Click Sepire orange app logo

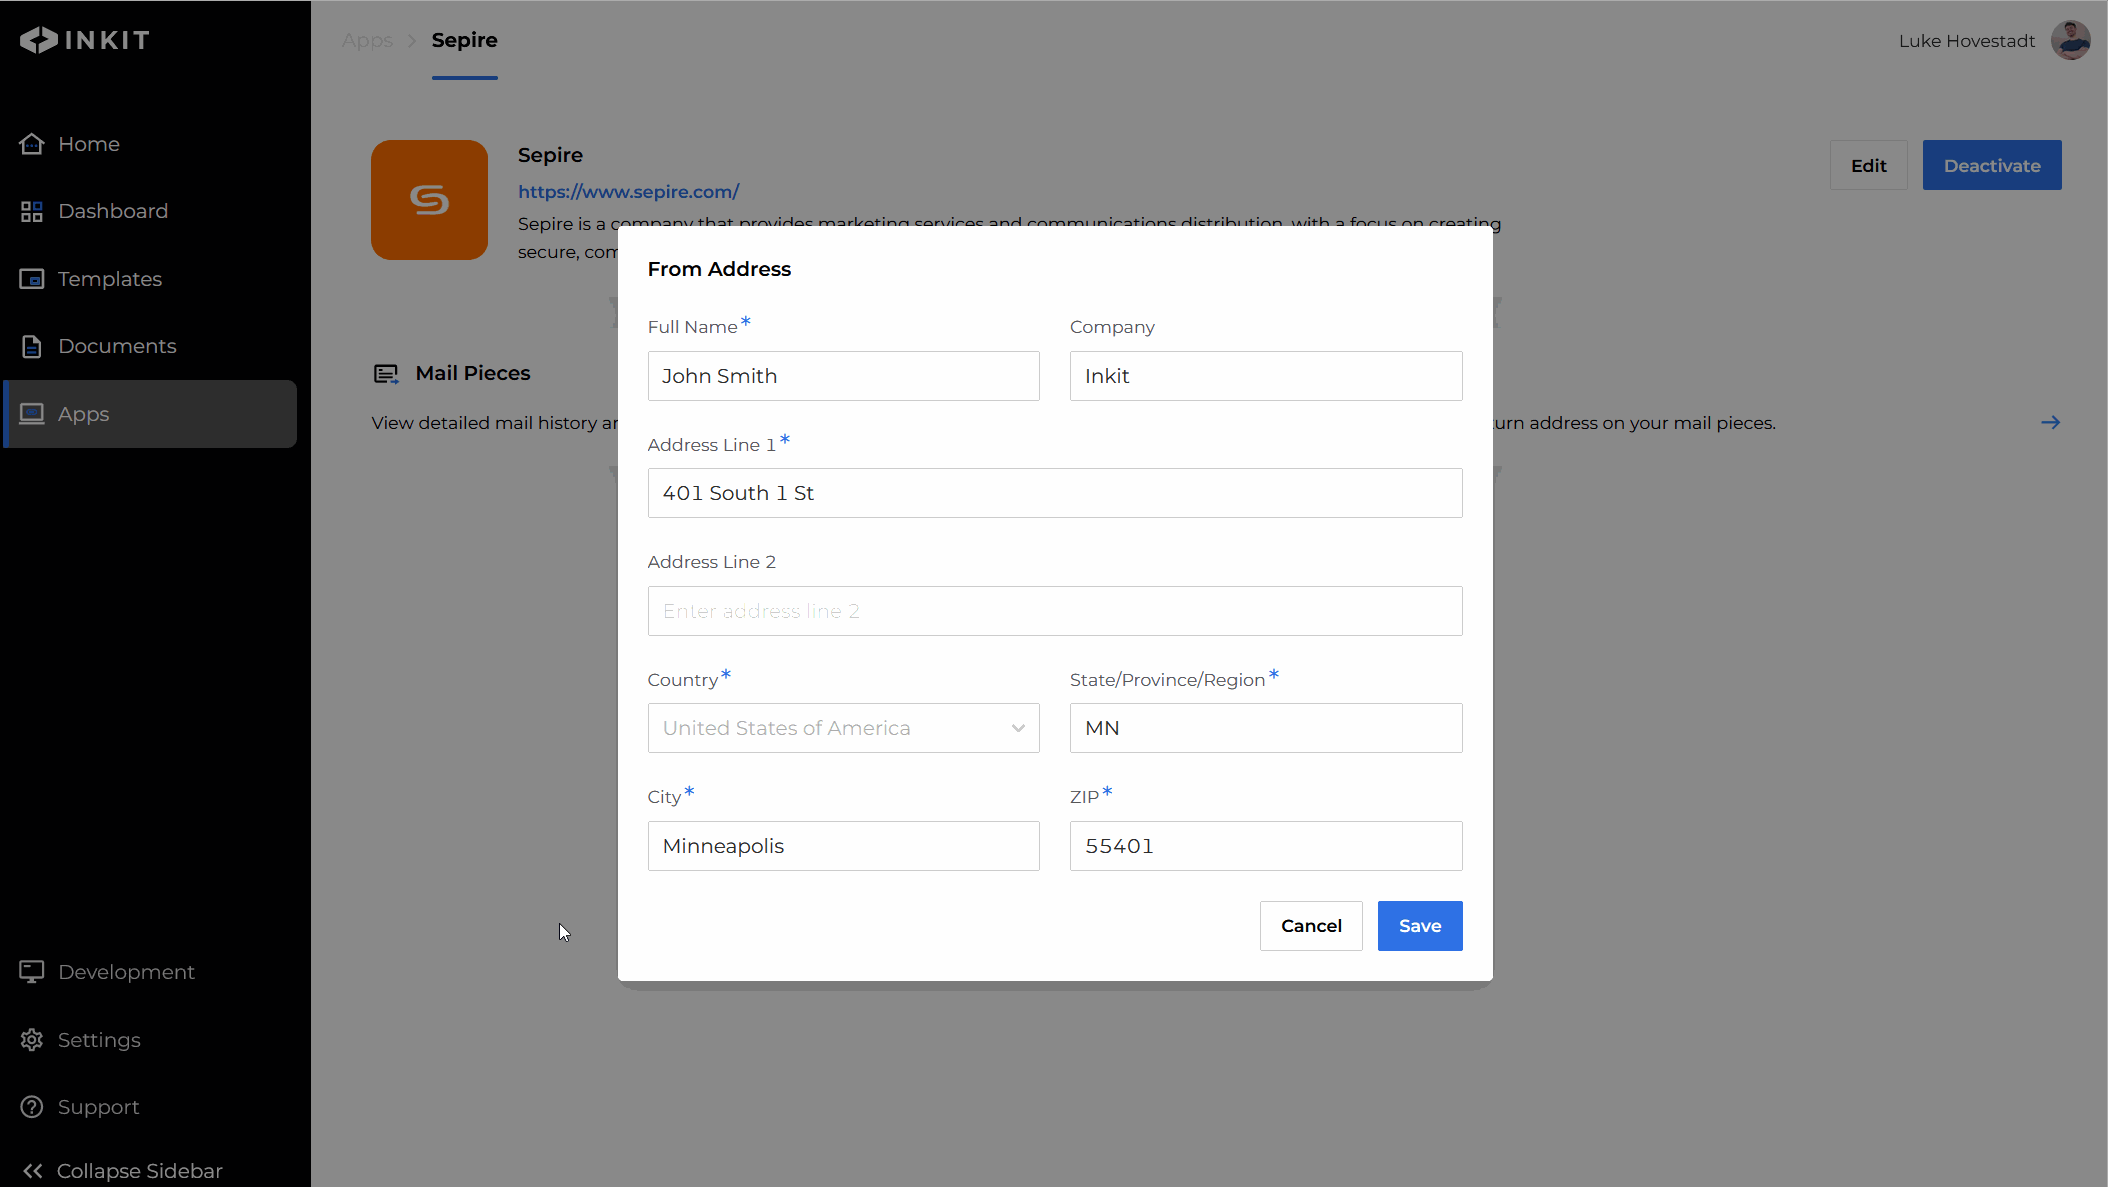click(429, 200)
